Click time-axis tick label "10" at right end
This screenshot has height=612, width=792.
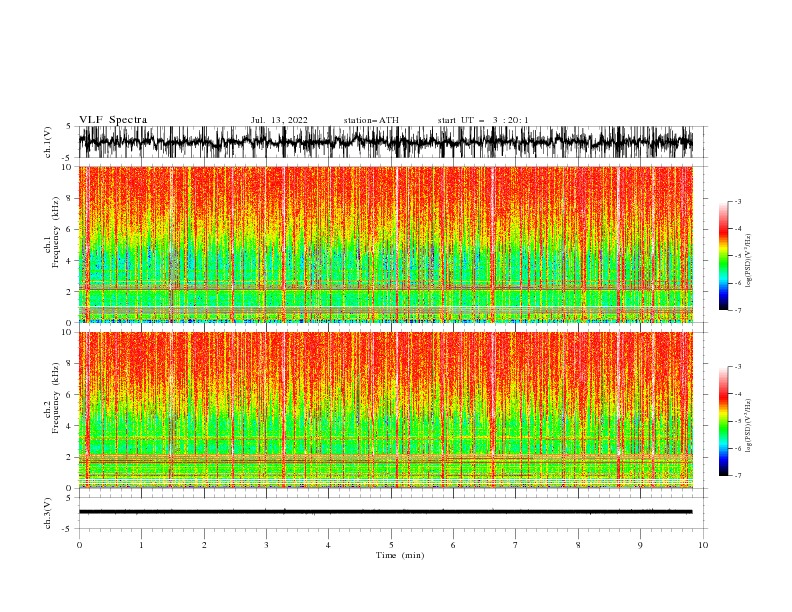click(x=703, y=545)
